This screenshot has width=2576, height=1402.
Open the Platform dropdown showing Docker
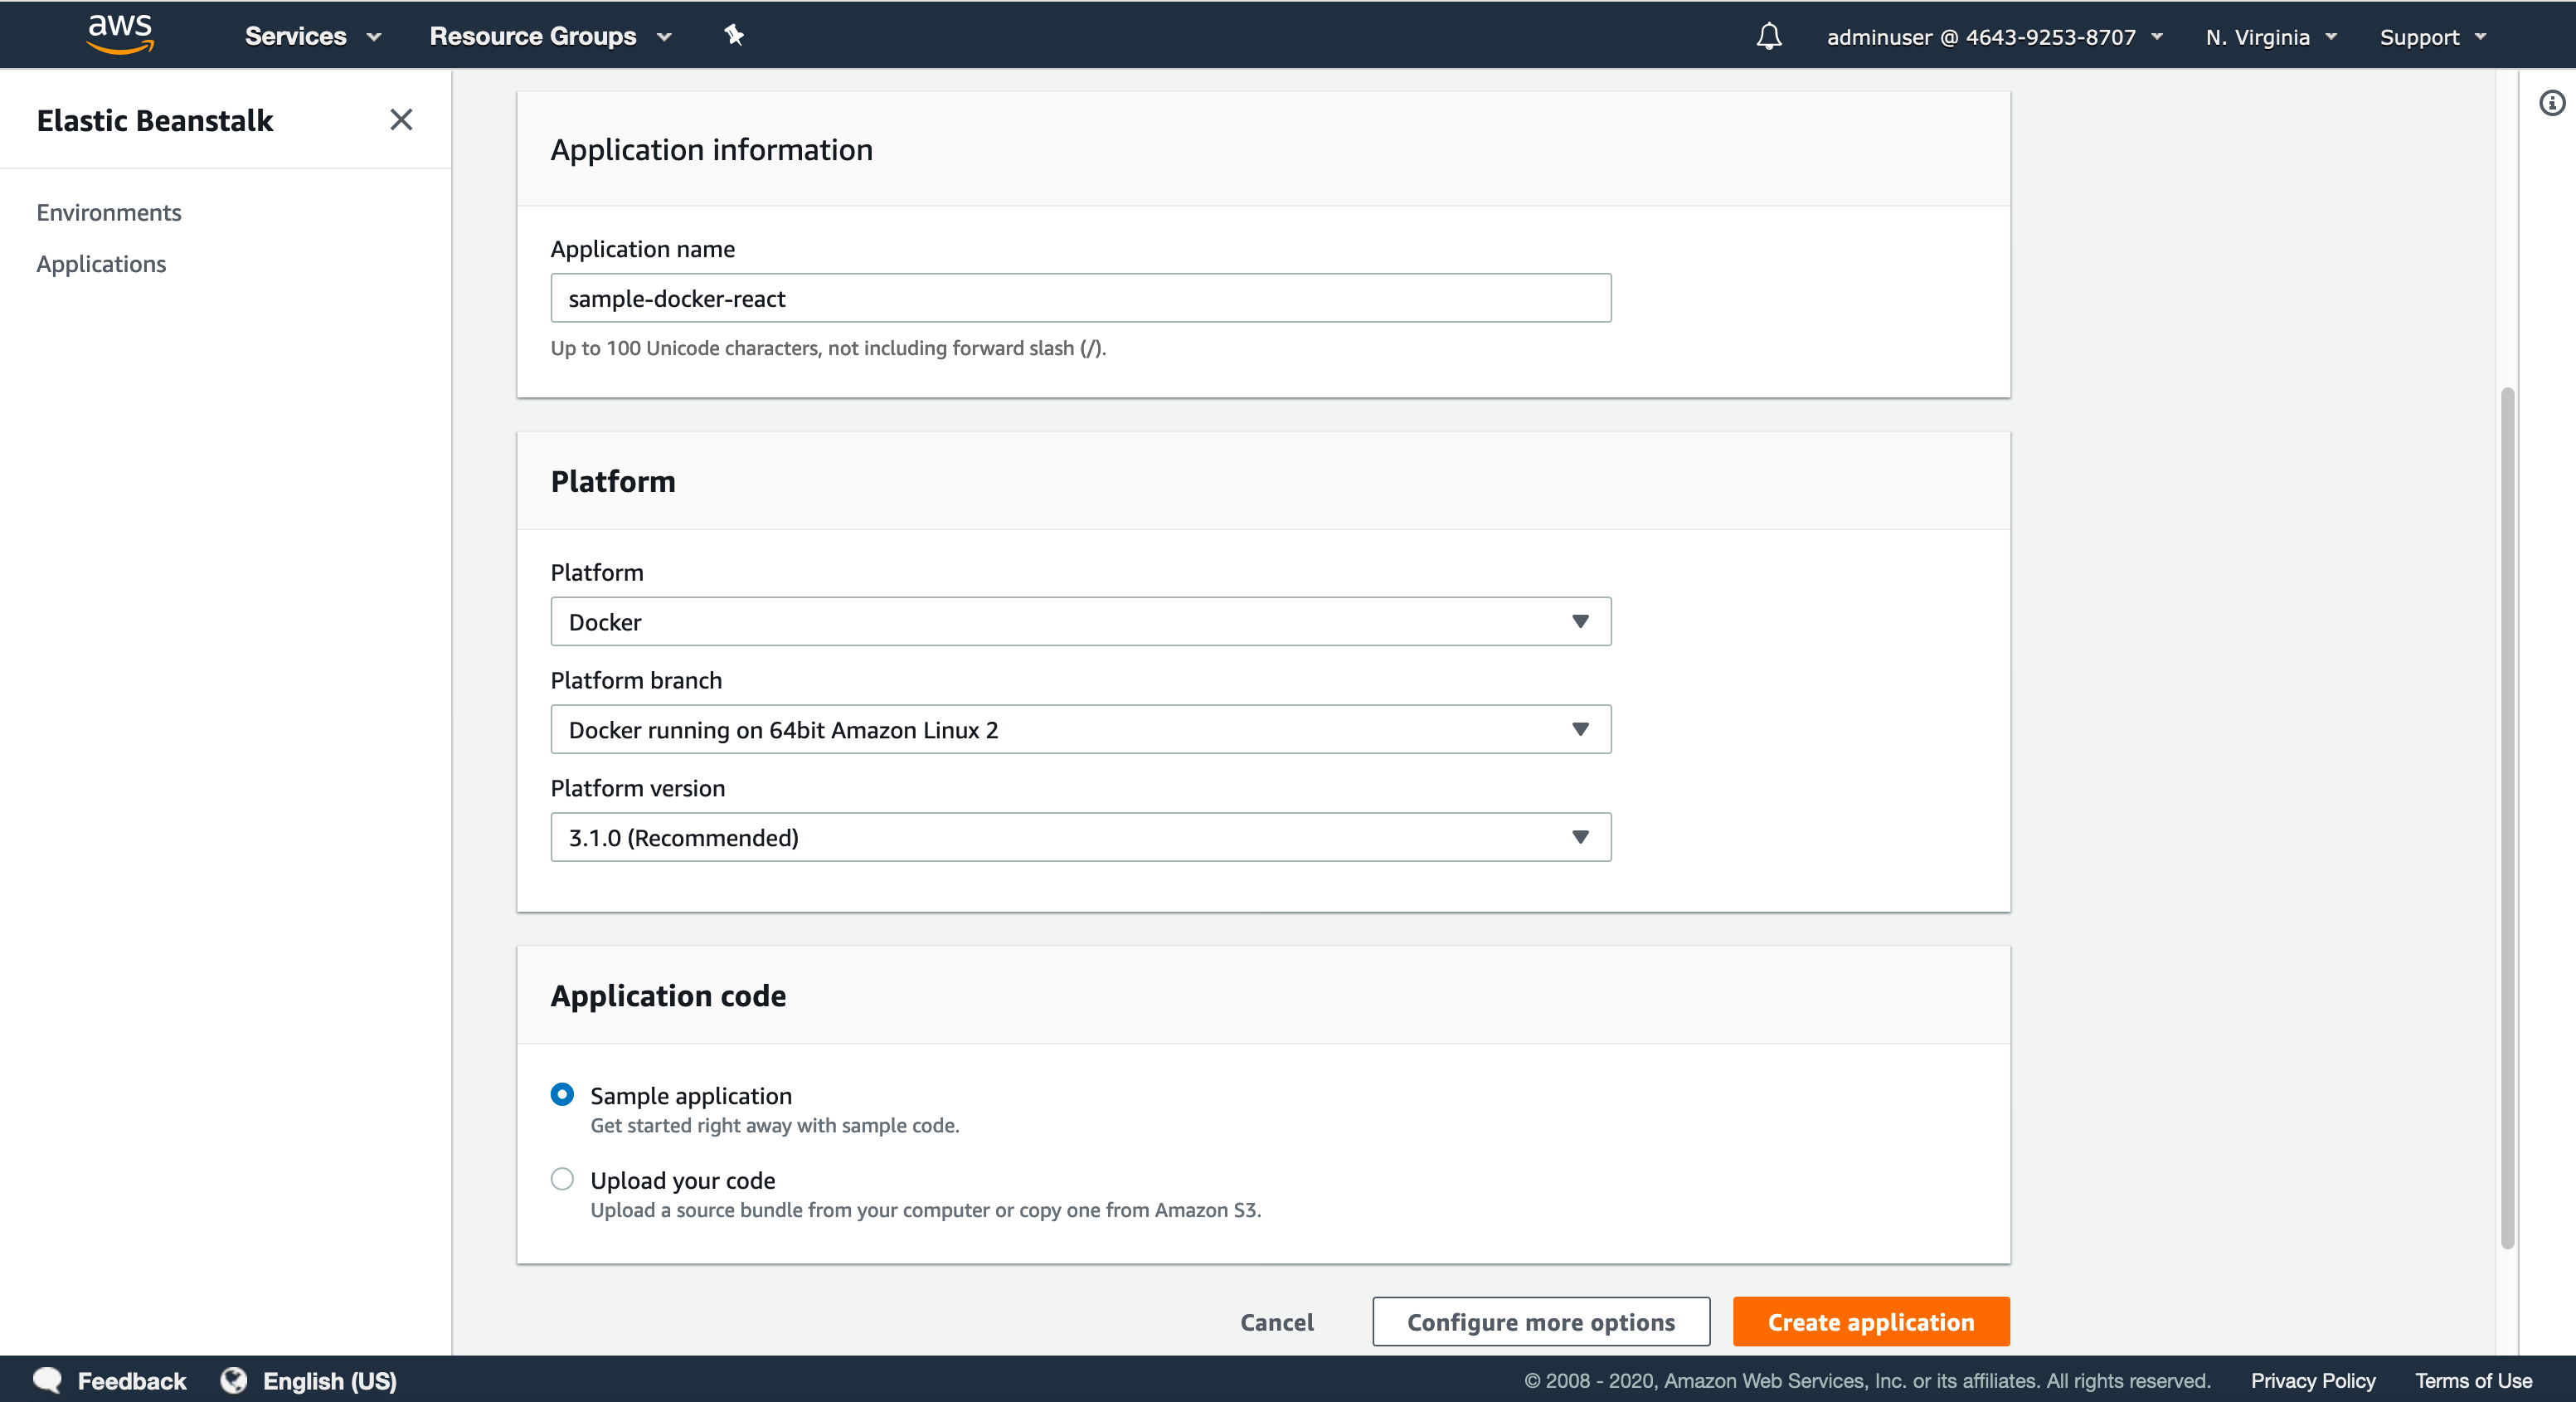[x=1080, y=622]
